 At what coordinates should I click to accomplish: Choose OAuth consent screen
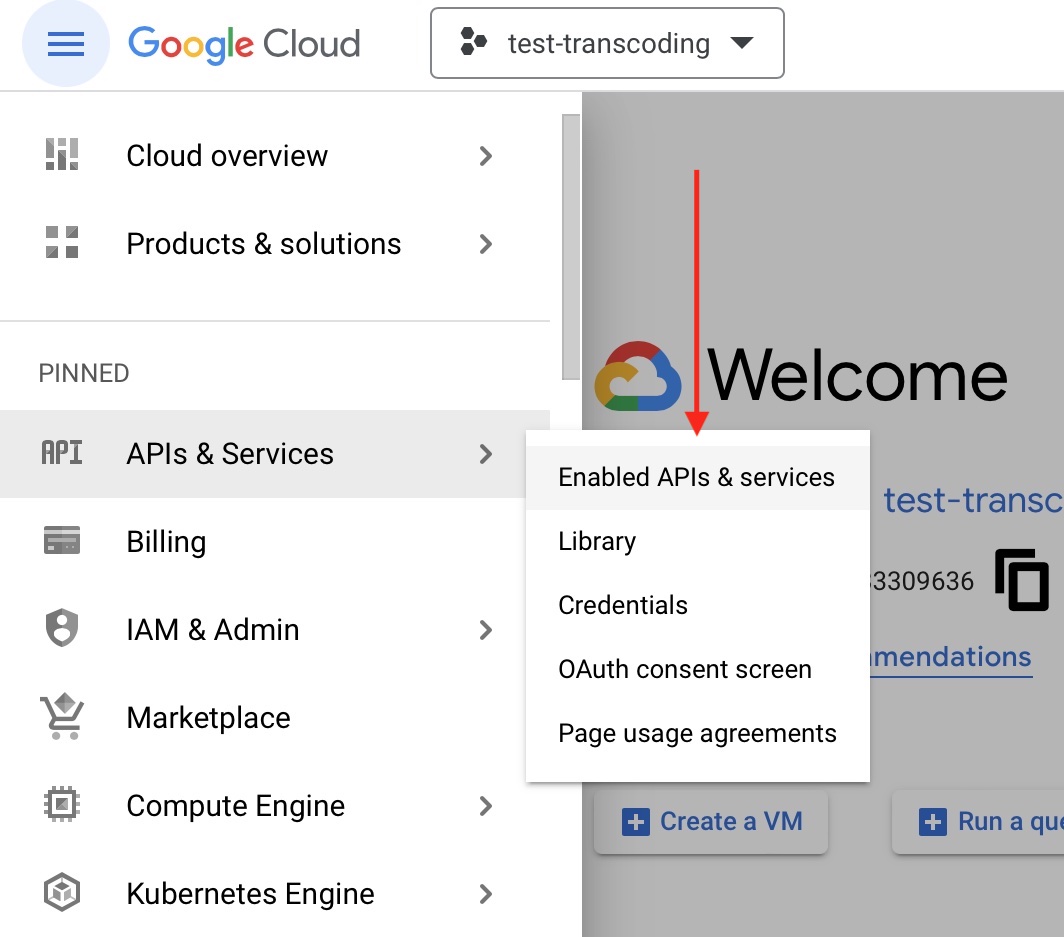pyautogui.click(x=698, y=670)
